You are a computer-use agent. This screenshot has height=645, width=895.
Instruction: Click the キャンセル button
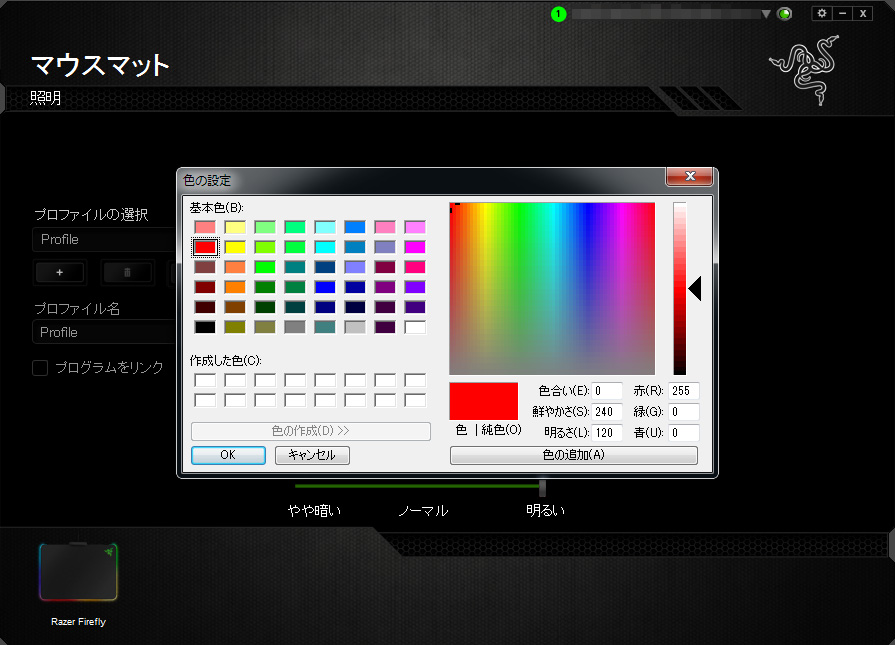tap(312, 455)
